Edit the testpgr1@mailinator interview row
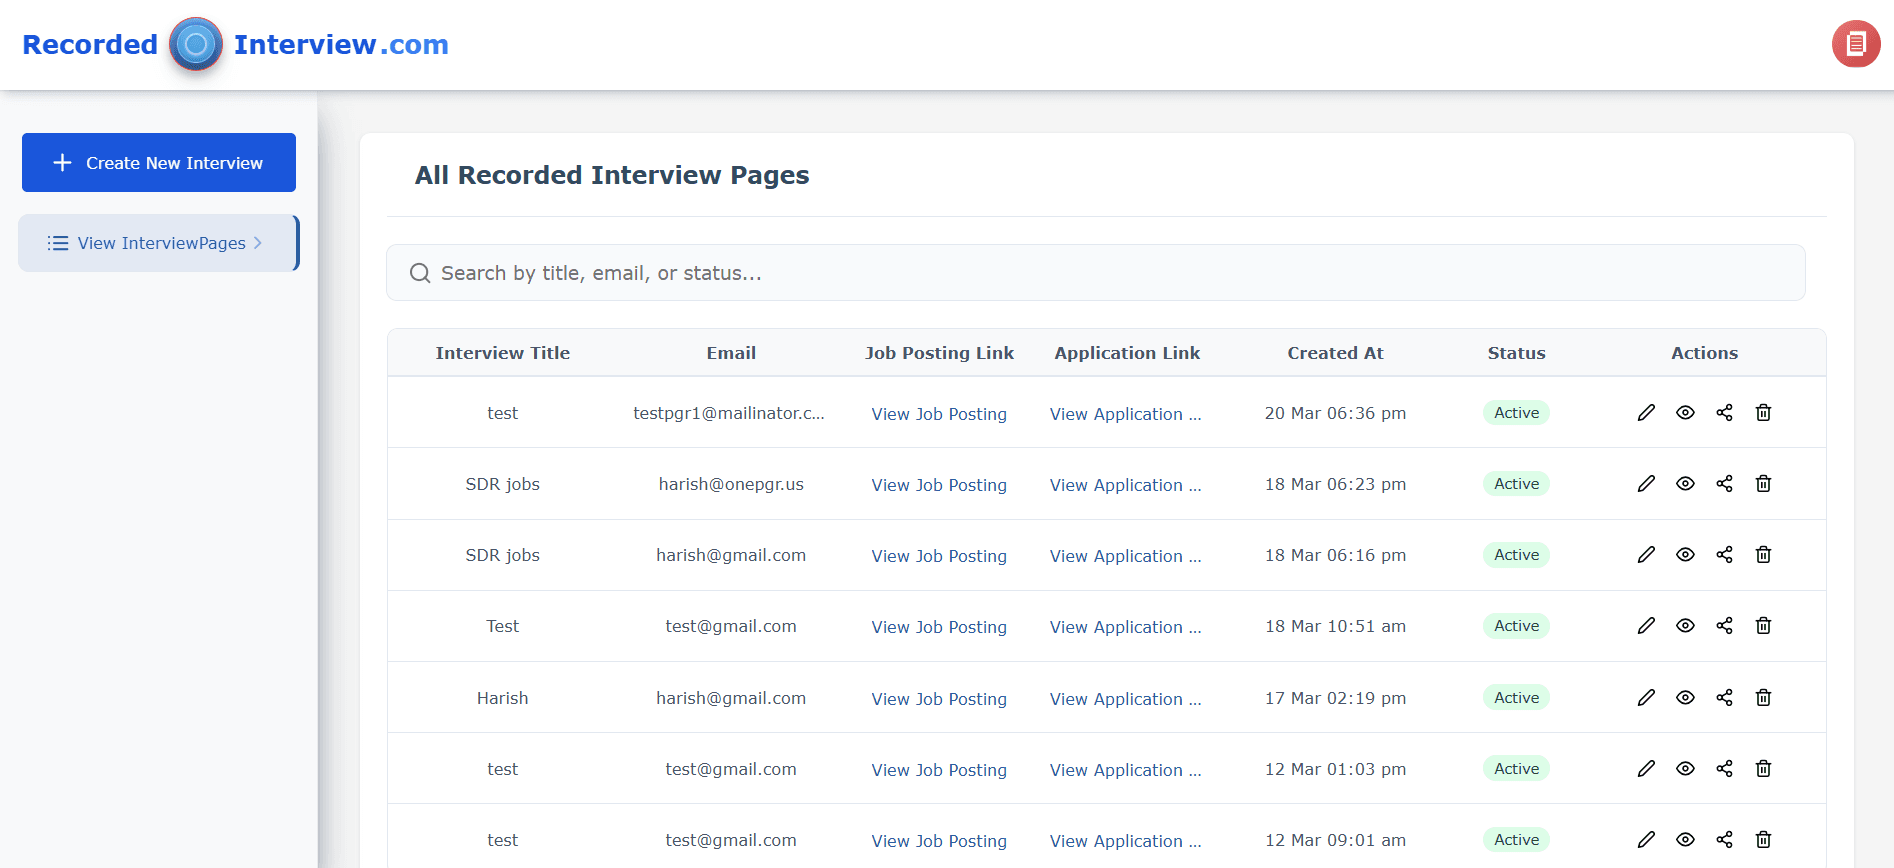Image resolution: width=1894 pixels, height=868 pixels. (1646, 413)
